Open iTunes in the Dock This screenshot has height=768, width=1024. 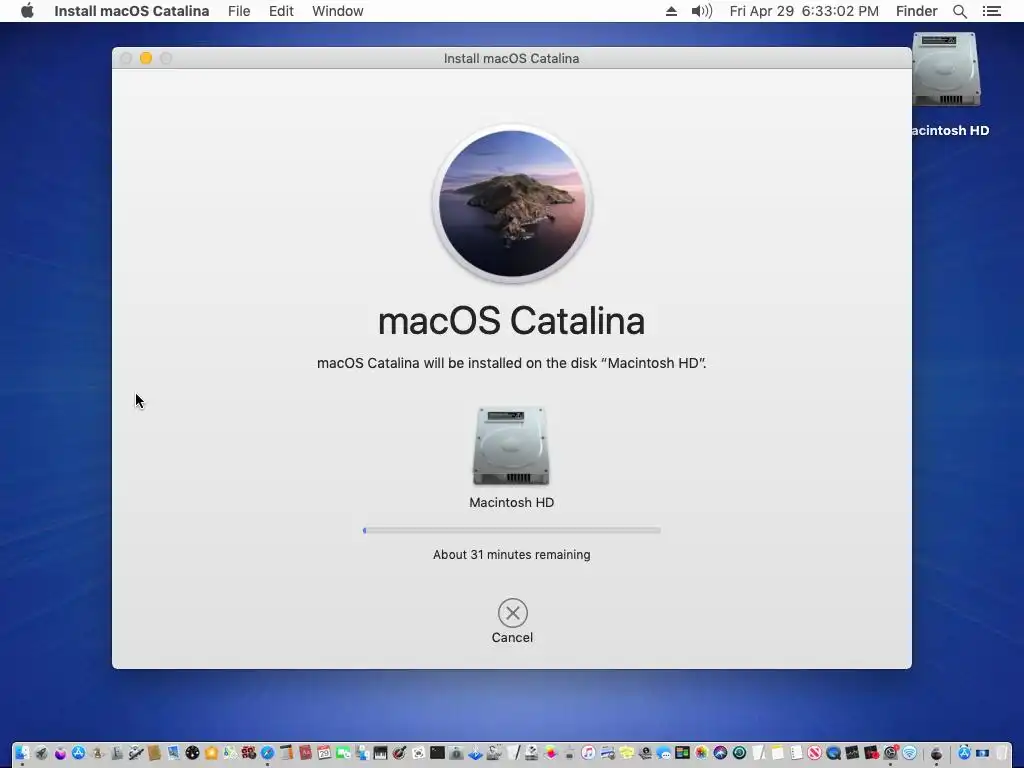click(588, 753)
